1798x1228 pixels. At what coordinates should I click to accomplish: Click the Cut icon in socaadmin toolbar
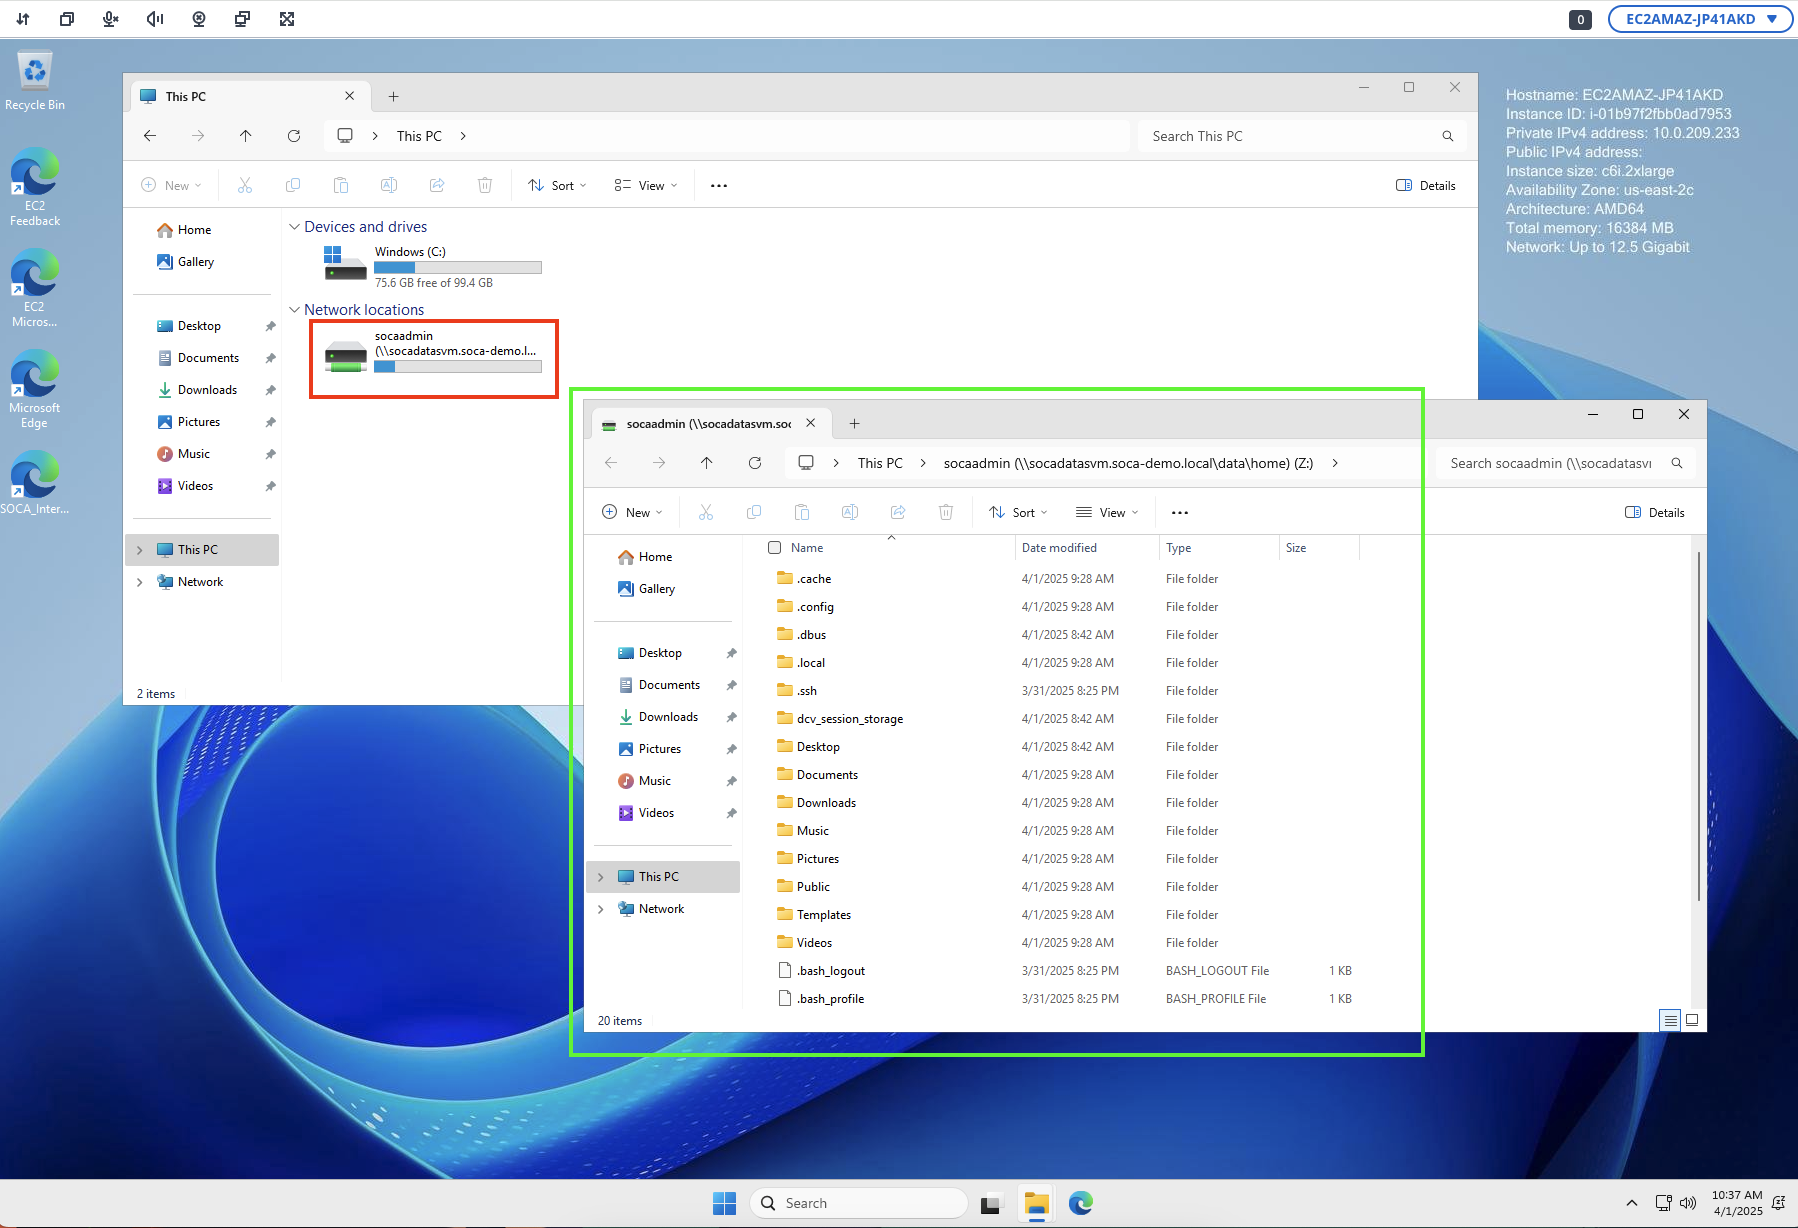(x=706, y=513)
